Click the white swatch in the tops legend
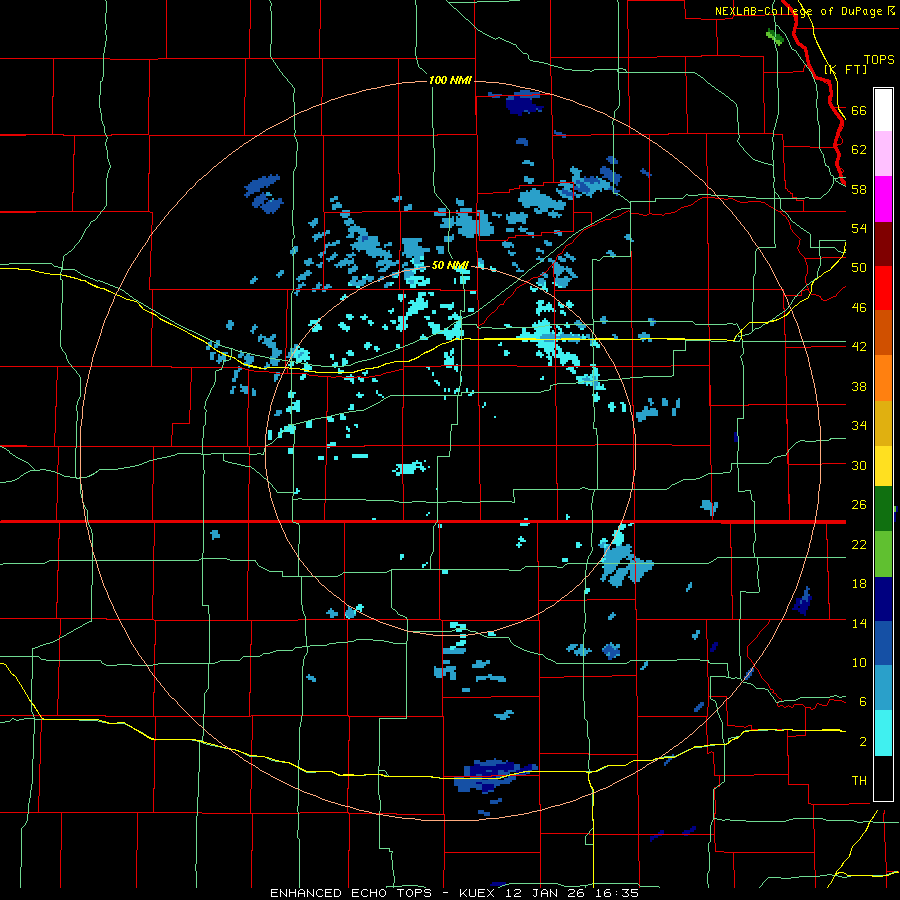This screenshot has height=900, width=900. [883, 110]
